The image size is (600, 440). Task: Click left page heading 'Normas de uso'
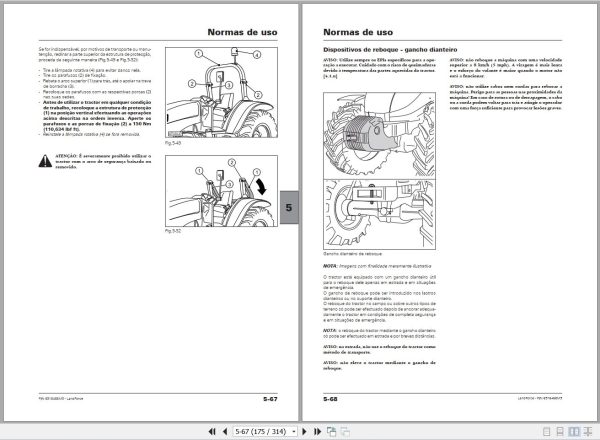[243, 32]
